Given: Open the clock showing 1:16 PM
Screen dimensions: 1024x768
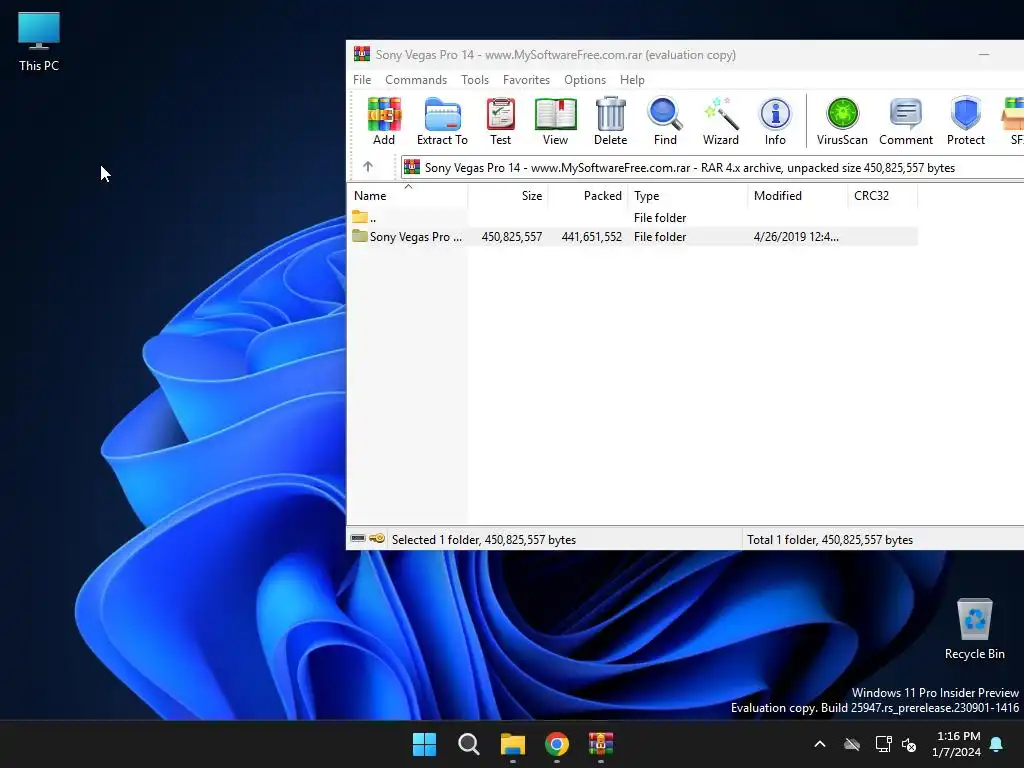Looking at the screenshot, I should point(957,744).
